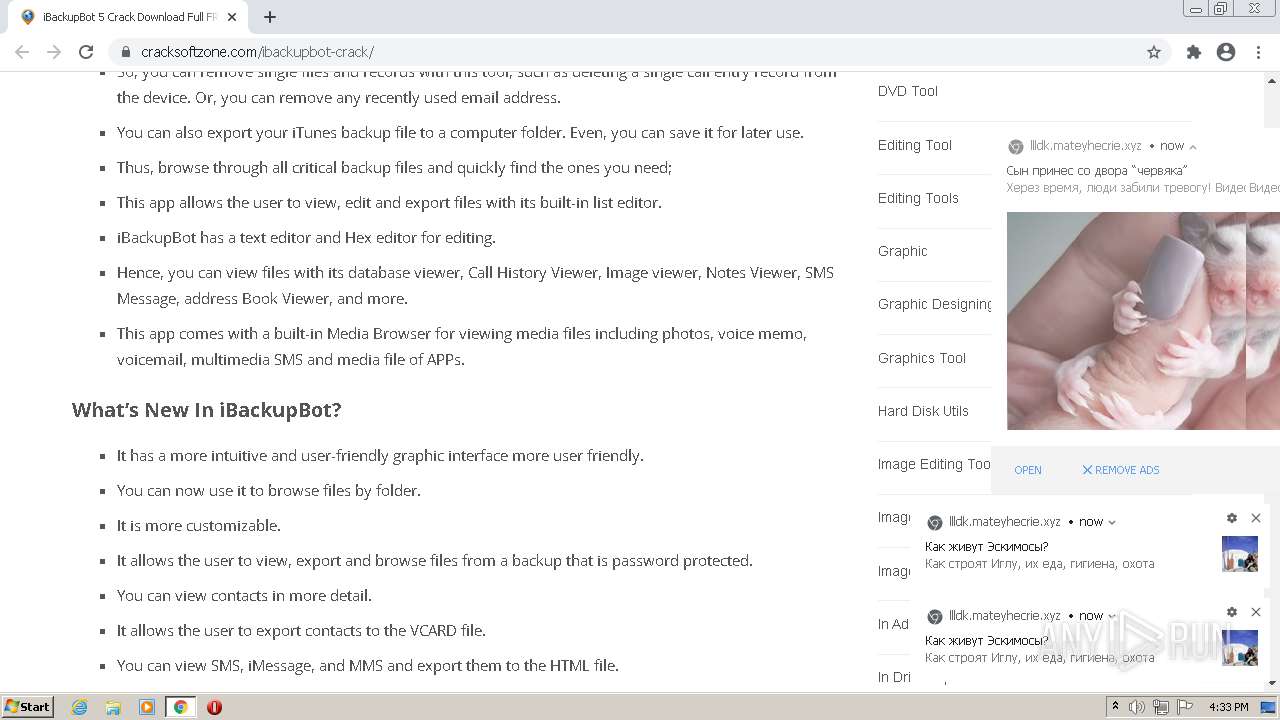
Task: Open settings gear on bottom notification
Action: [1232, 612]
